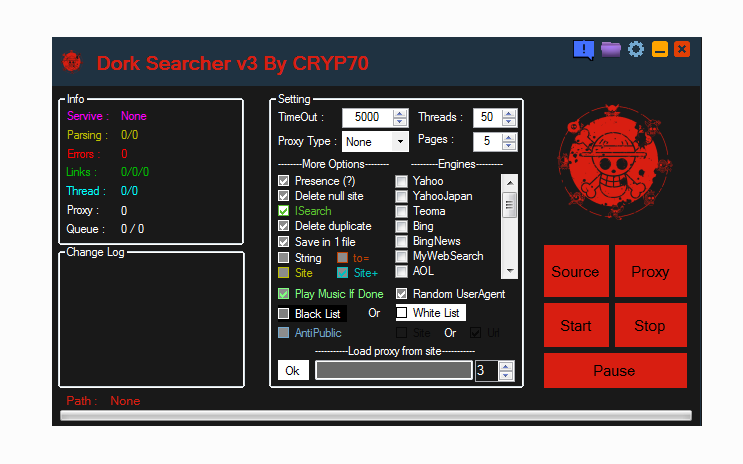Click Ok to load proxy from site

pyautogui.click(x=293, y=370)
